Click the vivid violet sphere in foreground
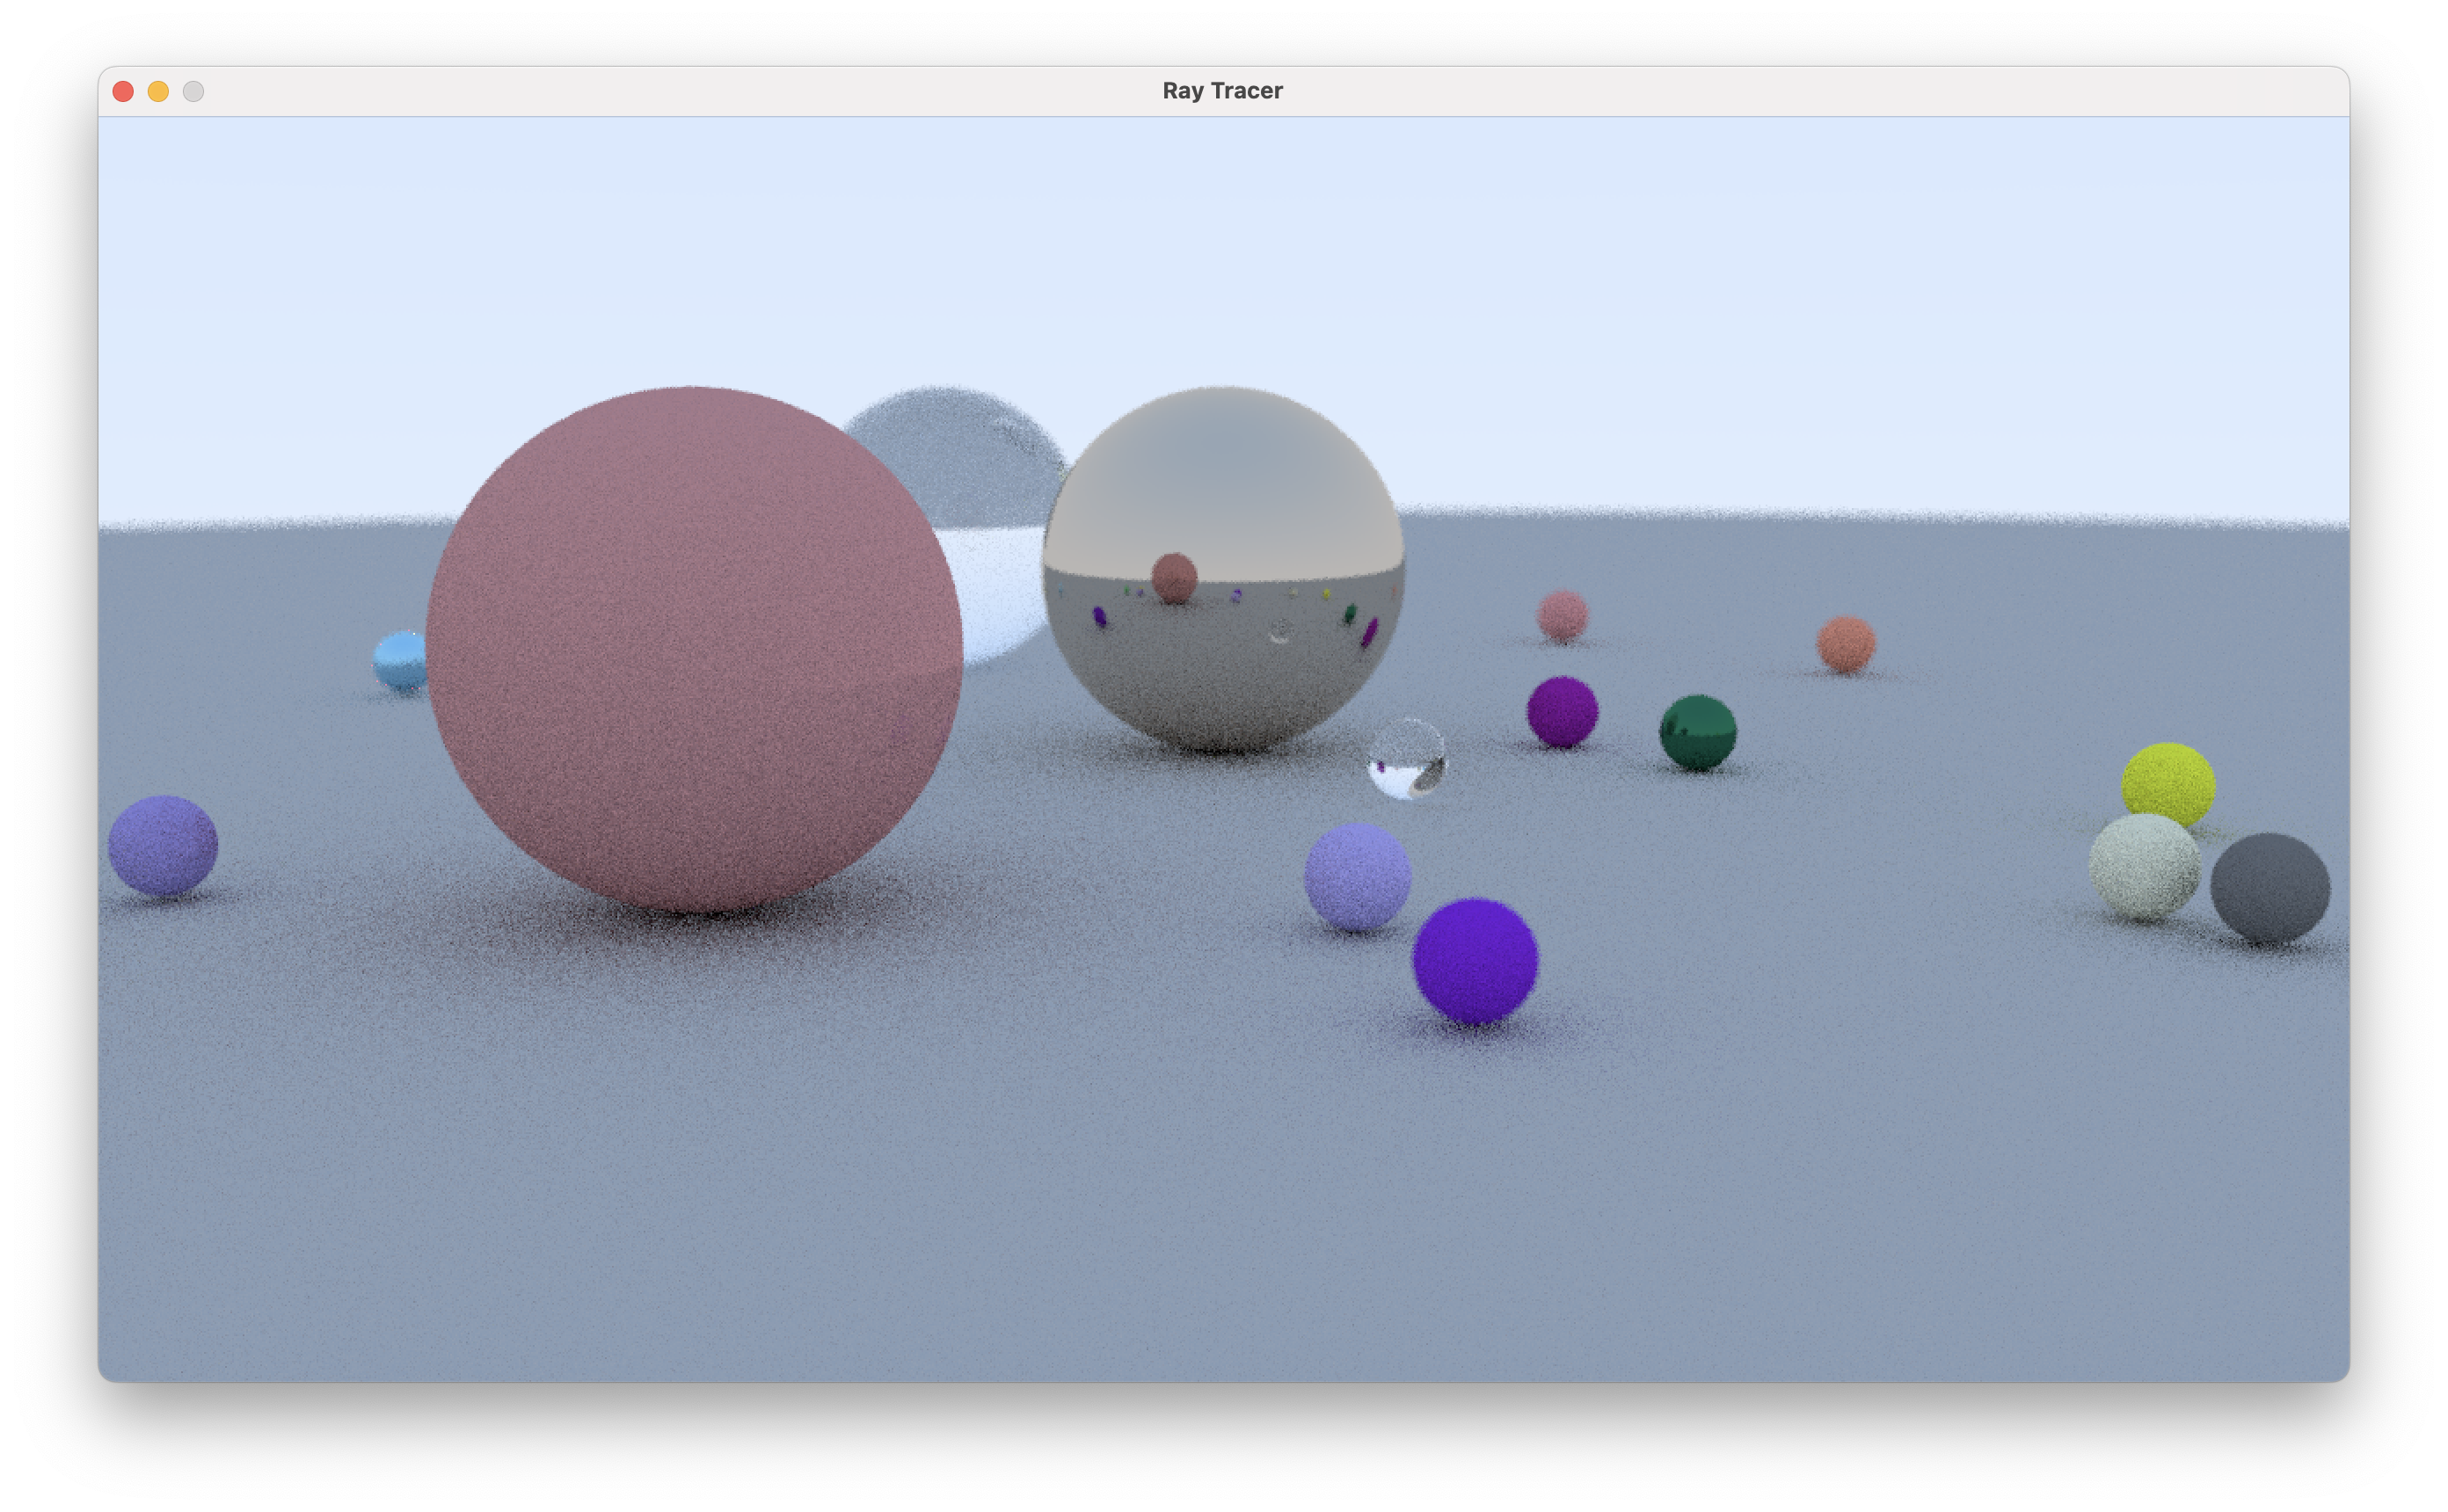This screenshot has width=2448, height=1512. (x=1475, y=961)
